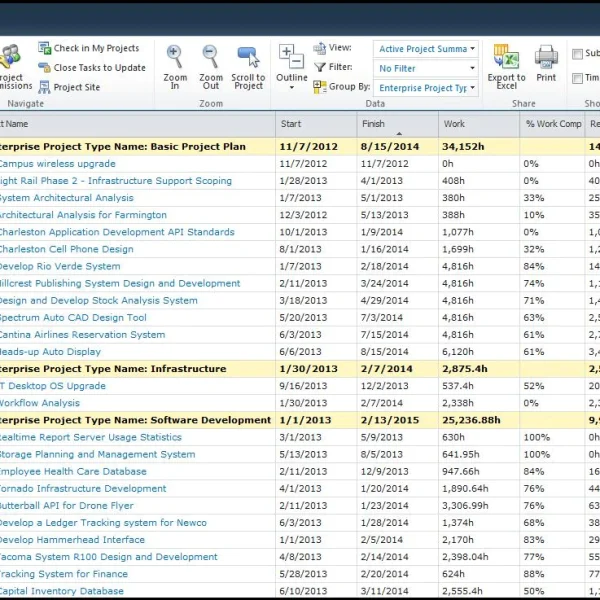Select the Infrastructure group row
The height and width of the screenshot is (600, 600).
tap(300, 369)
